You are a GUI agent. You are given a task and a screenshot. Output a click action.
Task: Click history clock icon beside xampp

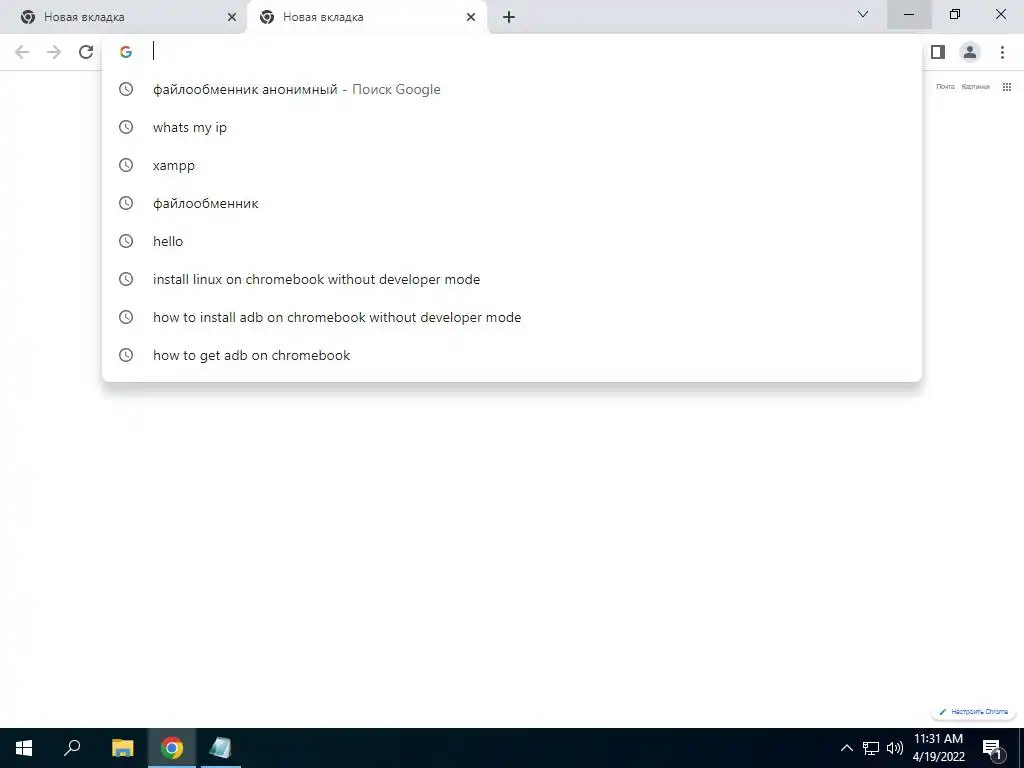(126, 165)
